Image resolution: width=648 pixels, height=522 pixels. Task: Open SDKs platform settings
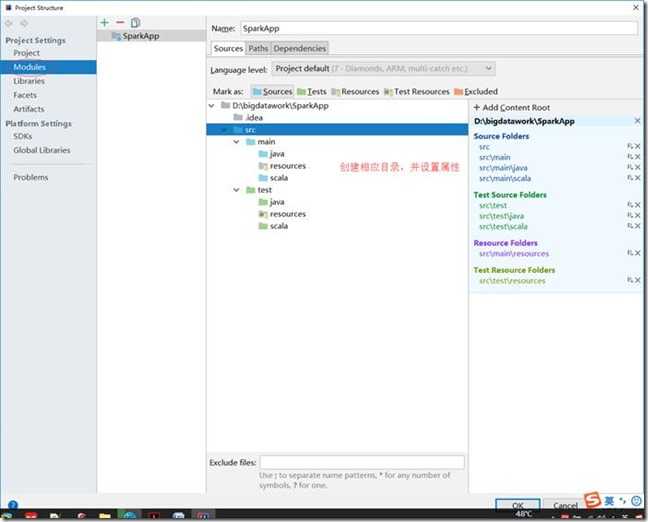(x=22, y=136)
